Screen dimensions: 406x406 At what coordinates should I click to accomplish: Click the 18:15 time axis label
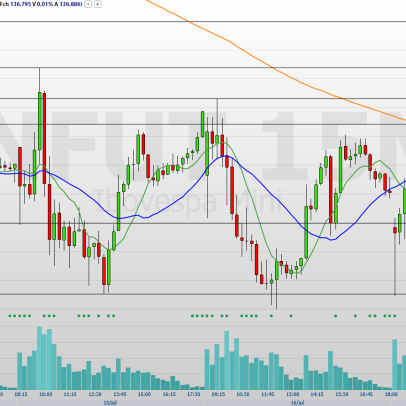[x=21, y=394]
